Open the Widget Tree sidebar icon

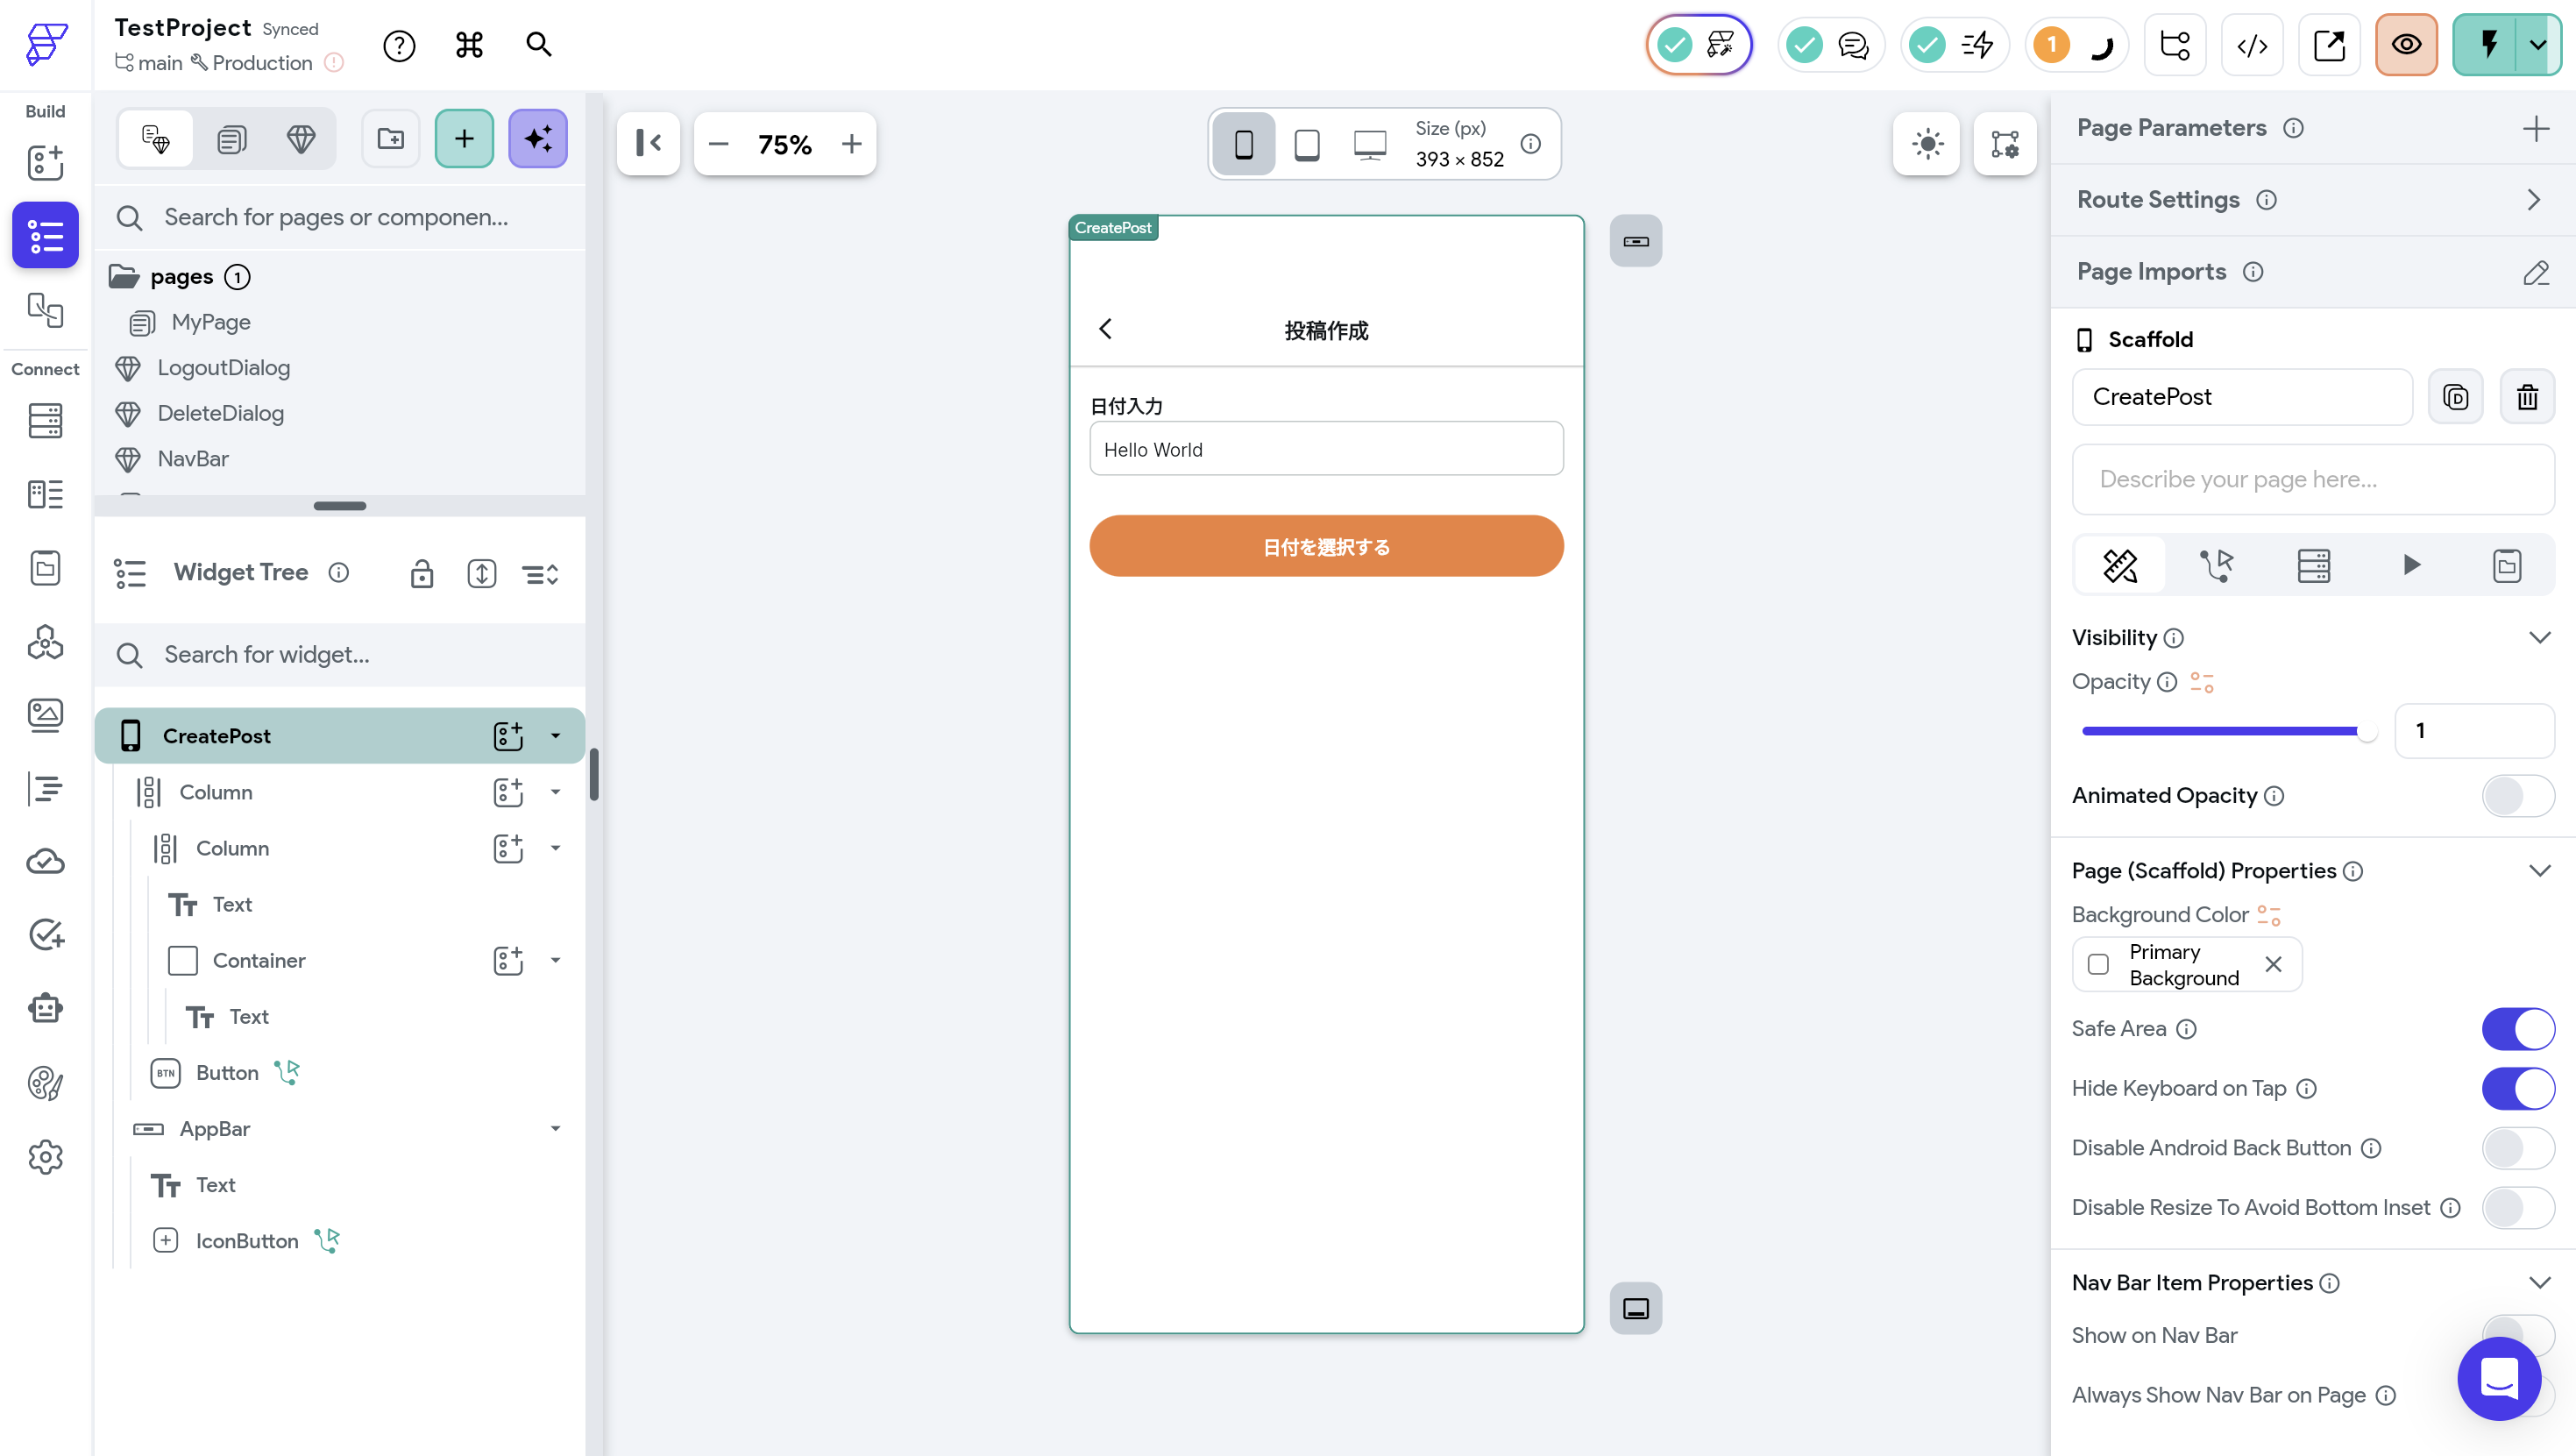coord(45,236)
